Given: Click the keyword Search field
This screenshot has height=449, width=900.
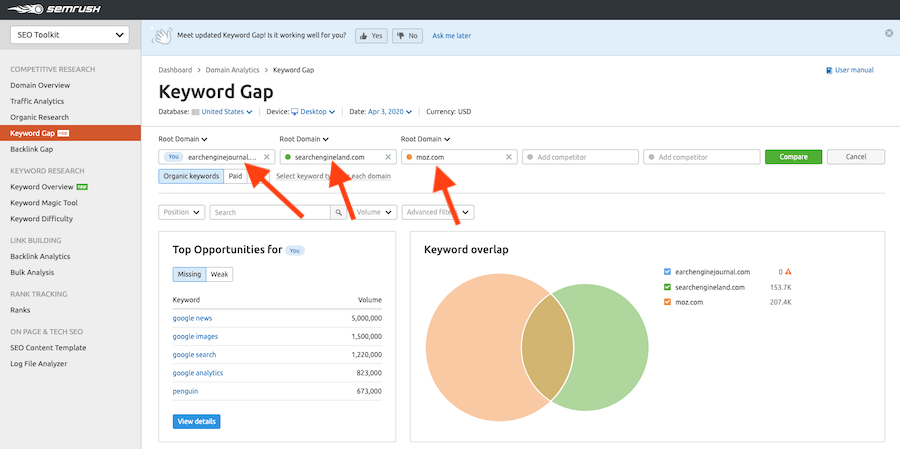Looking at the screenshot, I should pyautogui.click(x=270, y=212).
